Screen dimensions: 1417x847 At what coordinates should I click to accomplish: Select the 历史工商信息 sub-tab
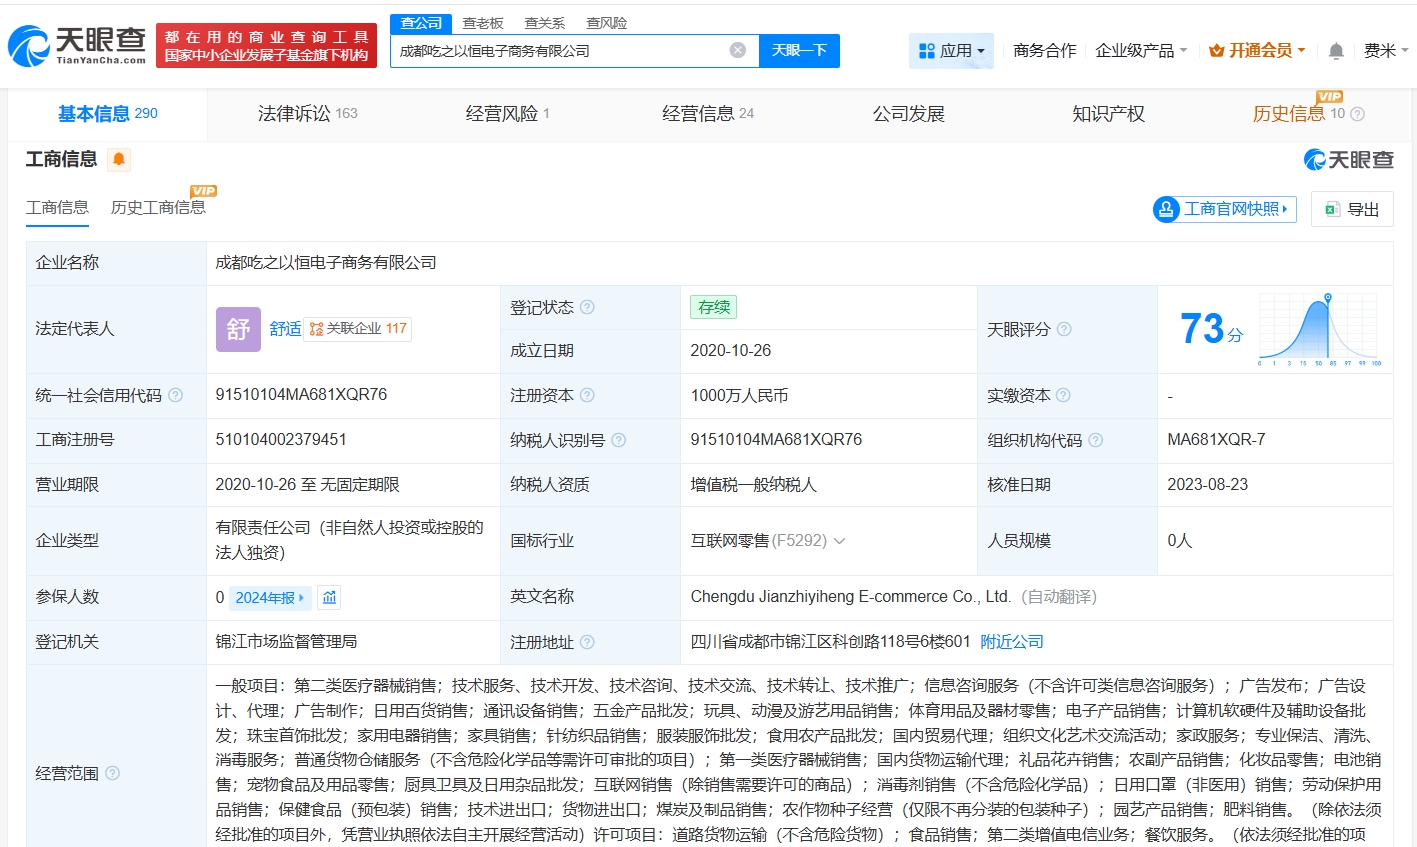(x=158, y=207)
